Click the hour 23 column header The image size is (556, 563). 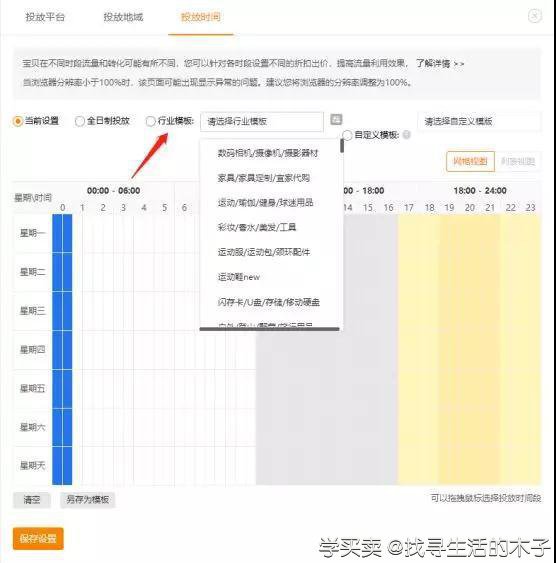531,208
